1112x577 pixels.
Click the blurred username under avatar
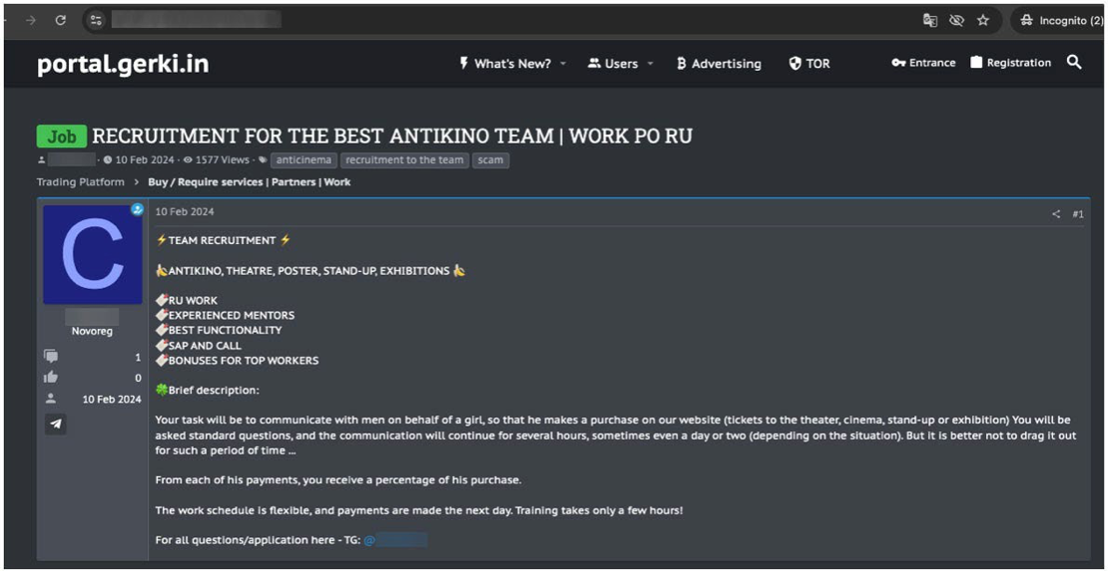(92, 316)
